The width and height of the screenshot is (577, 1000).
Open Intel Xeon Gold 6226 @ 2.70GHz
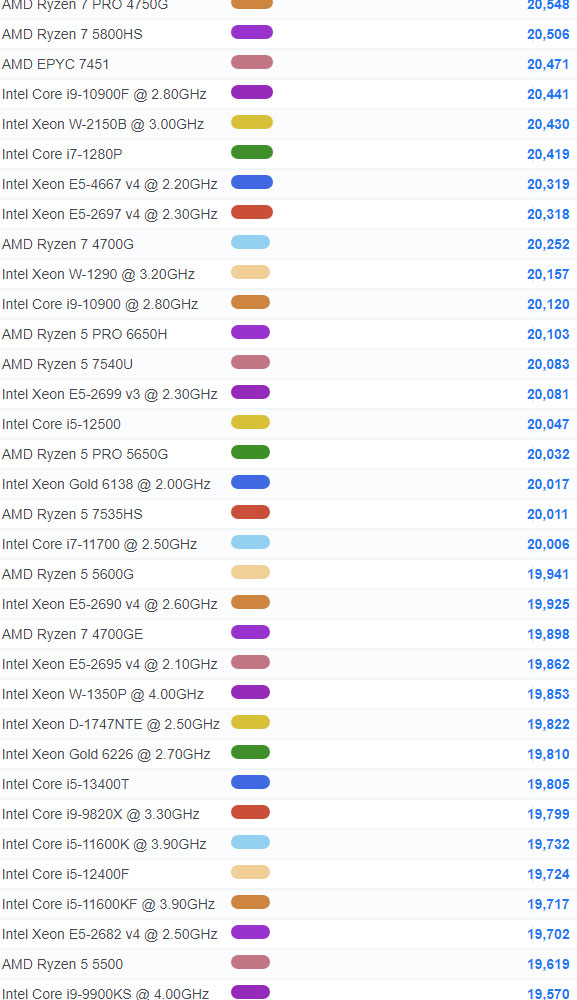106,754
